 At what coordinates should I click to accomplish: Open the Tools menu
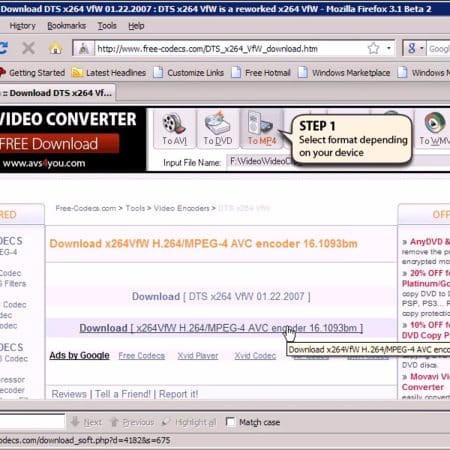tap(107, 26)
